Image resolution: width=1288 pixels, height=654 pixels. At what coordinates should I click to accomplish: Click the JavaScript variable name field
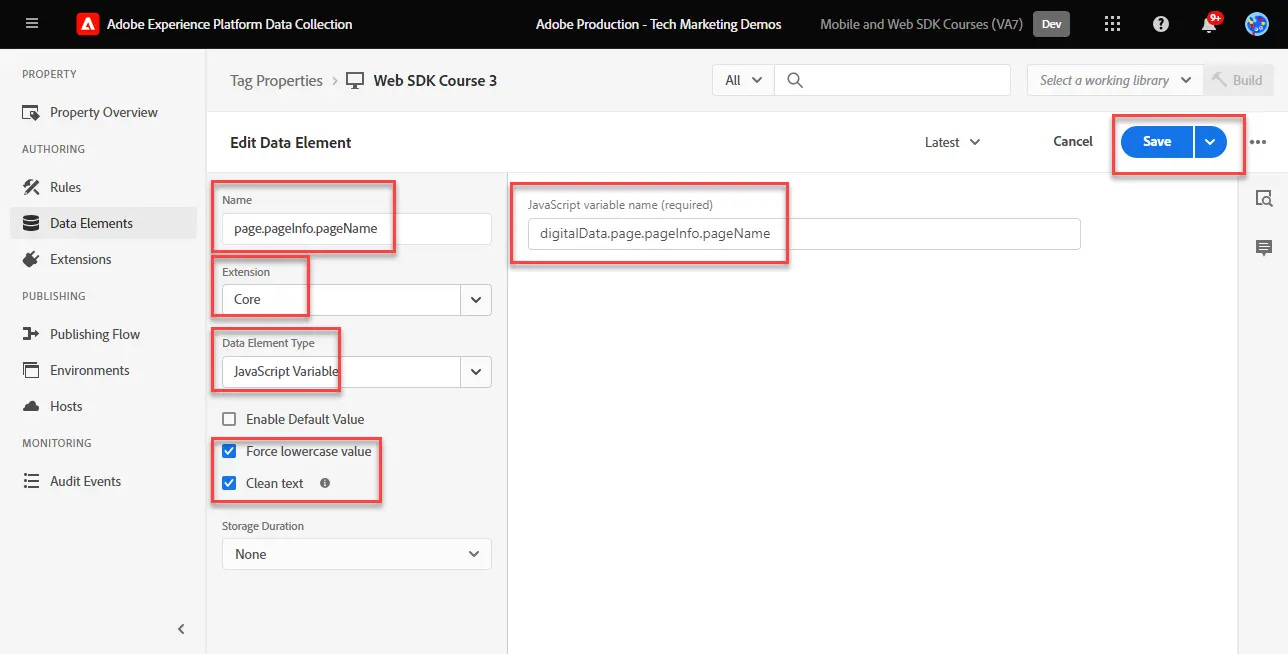[804, 234]
